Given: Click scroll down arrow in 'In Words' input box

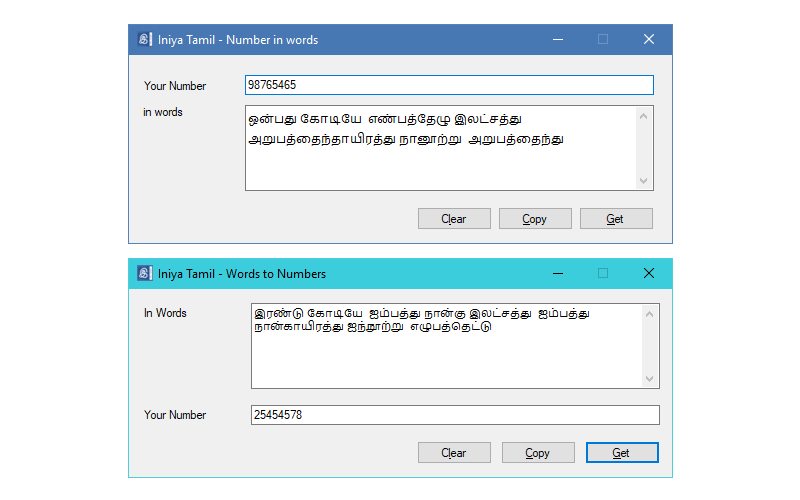Looking at the screenshot, I should coord(649,378).
